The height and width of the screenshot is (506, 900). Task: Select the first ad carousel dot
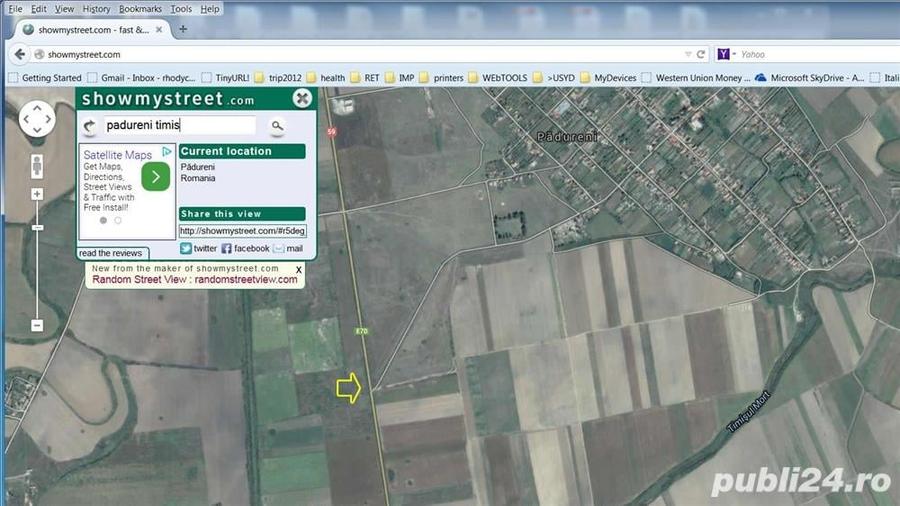(x=103, y=220)
